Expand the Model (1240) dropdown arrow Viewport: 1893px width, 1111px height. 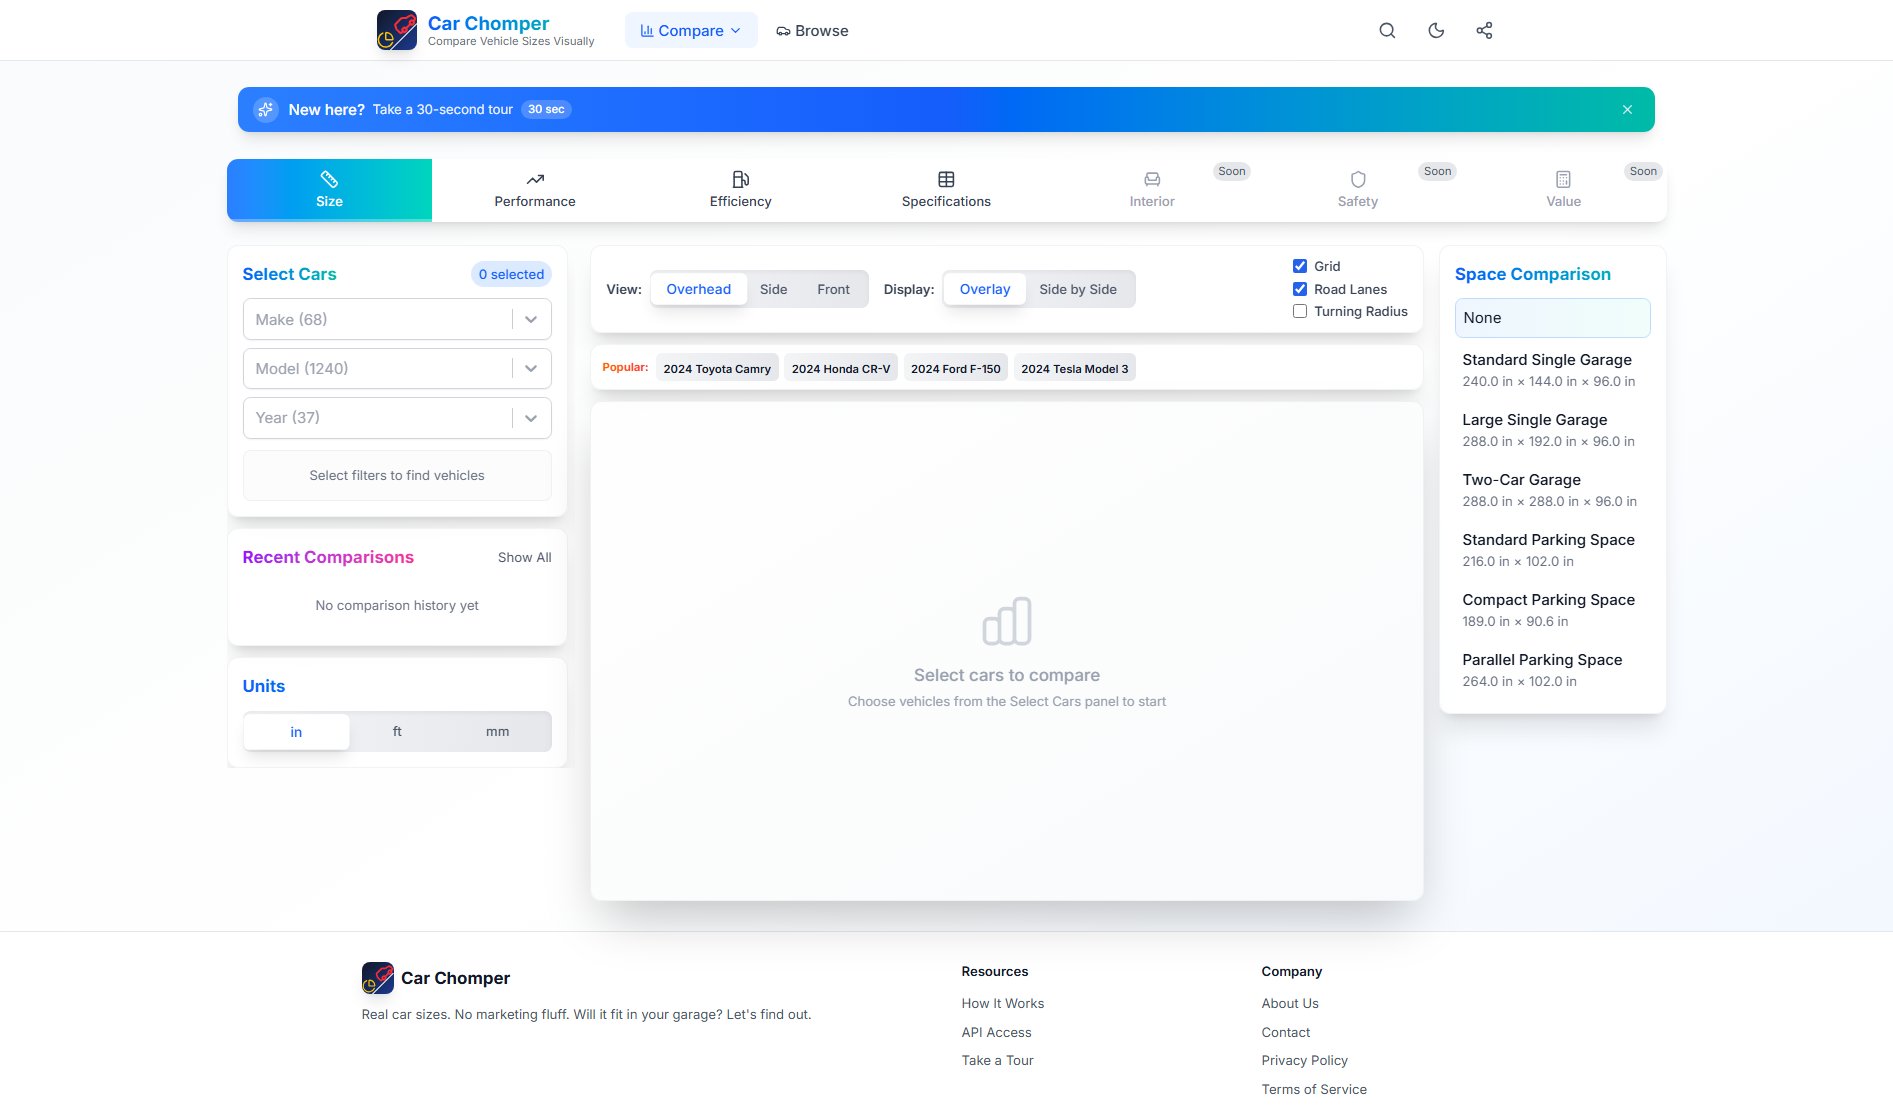[x=531, y=369]
